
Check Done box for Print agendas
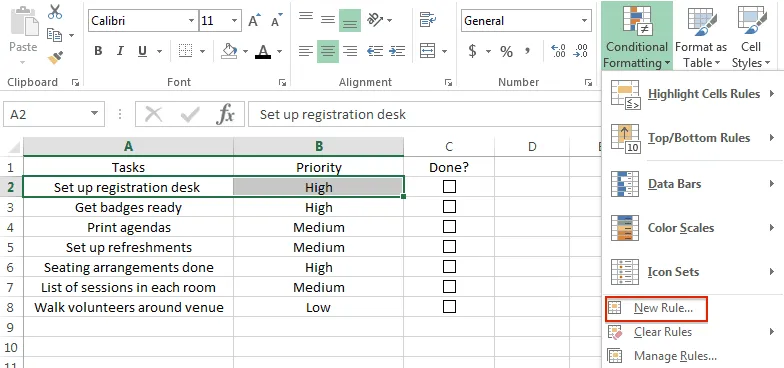coord(450,226)
